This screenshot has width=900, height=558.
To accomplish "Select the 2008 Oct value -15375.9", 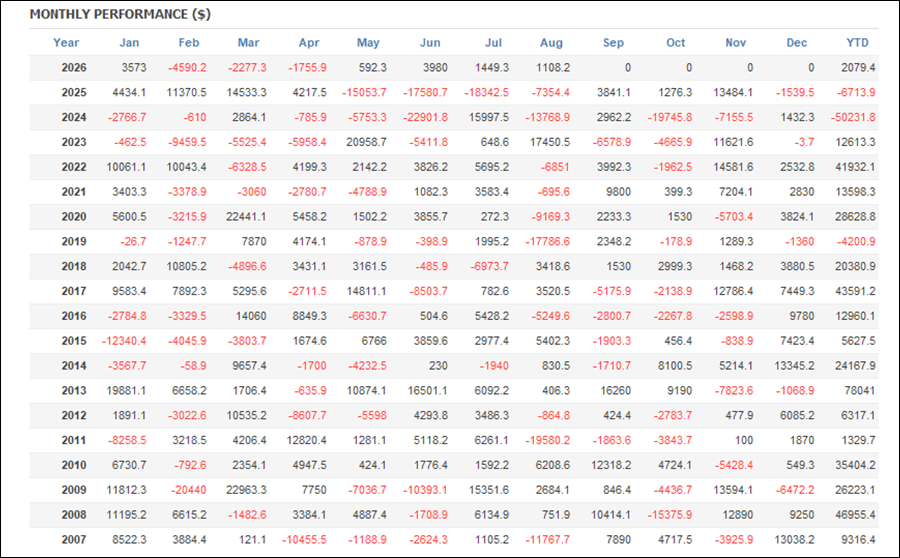I will coord(670,515).
